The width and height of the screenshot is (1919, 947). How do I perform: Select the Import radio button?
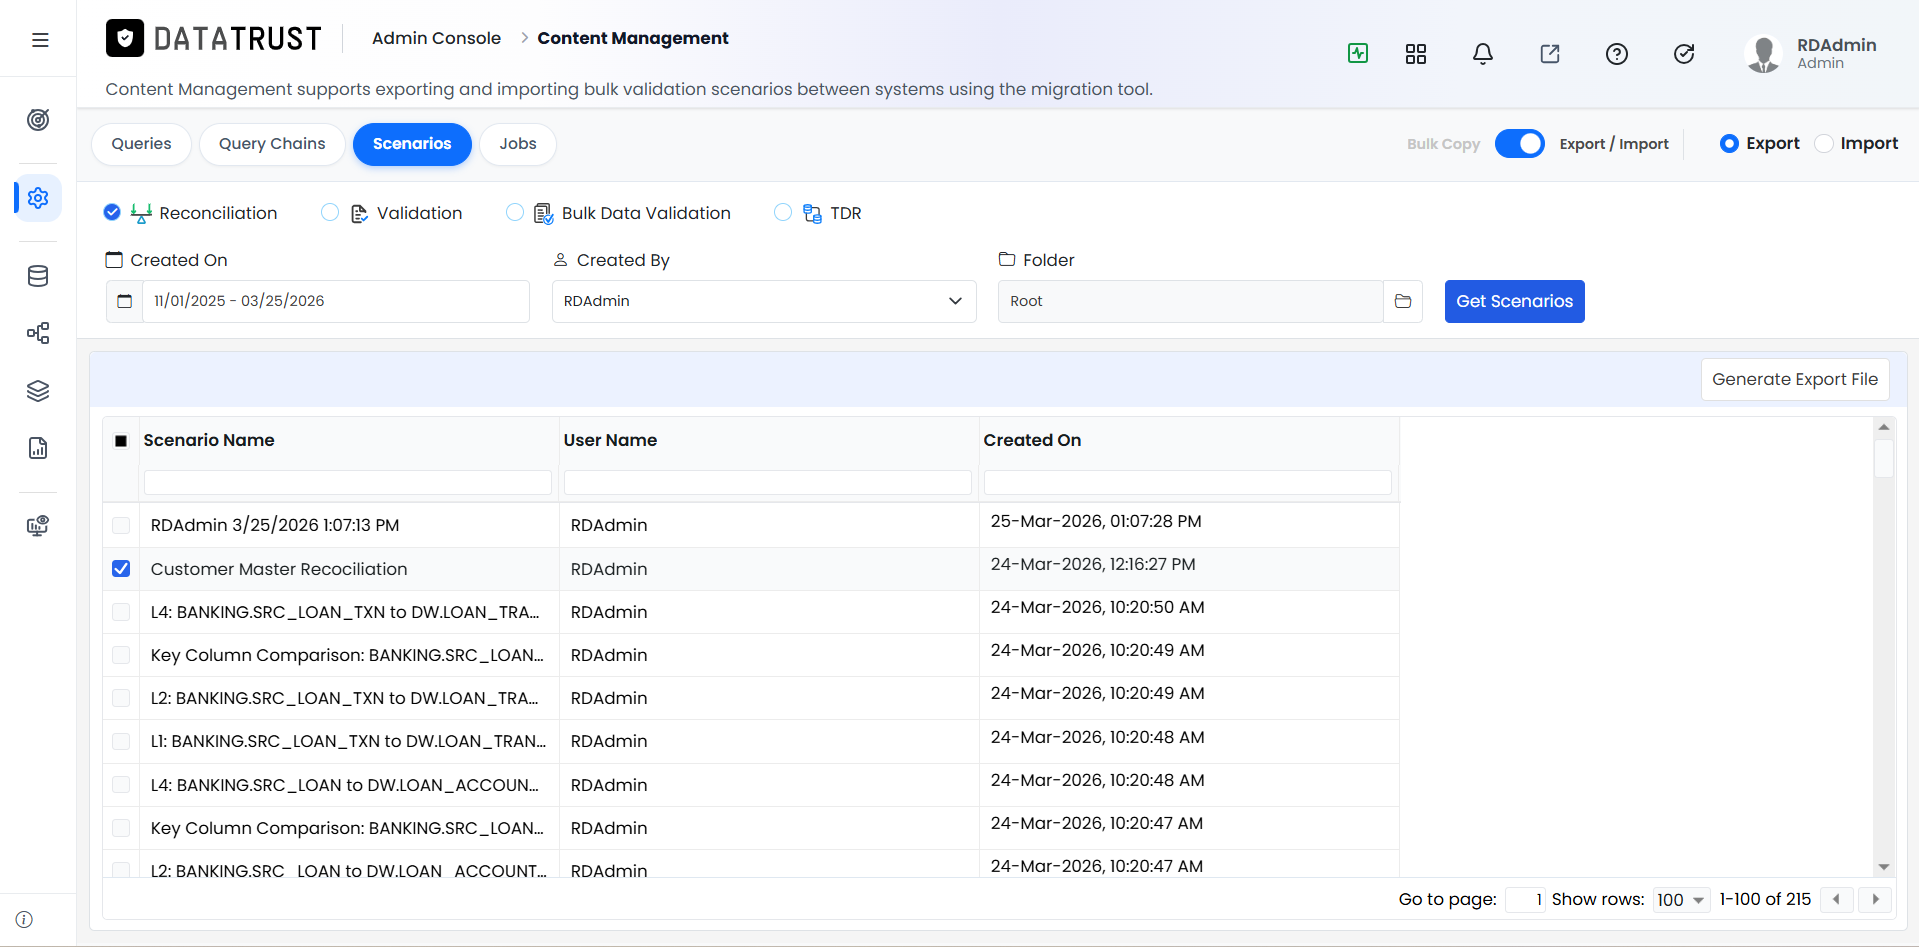coord(1824,143)
